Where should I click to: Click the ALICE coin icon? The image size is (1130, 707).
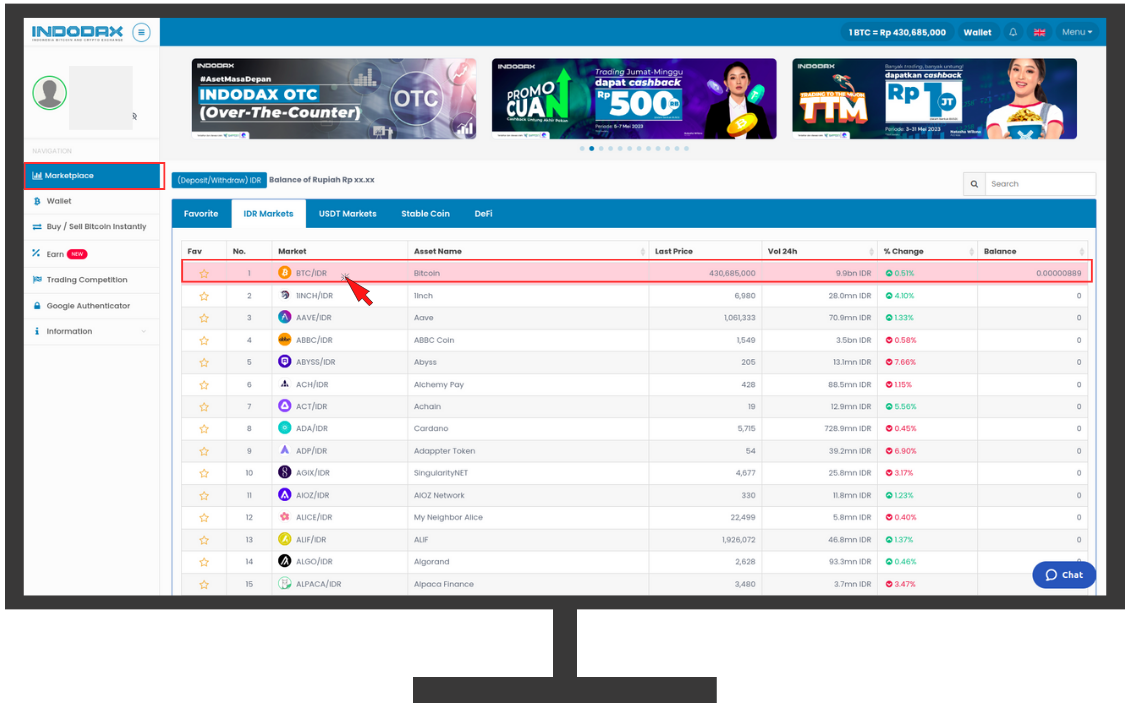(x=285, y=517)
